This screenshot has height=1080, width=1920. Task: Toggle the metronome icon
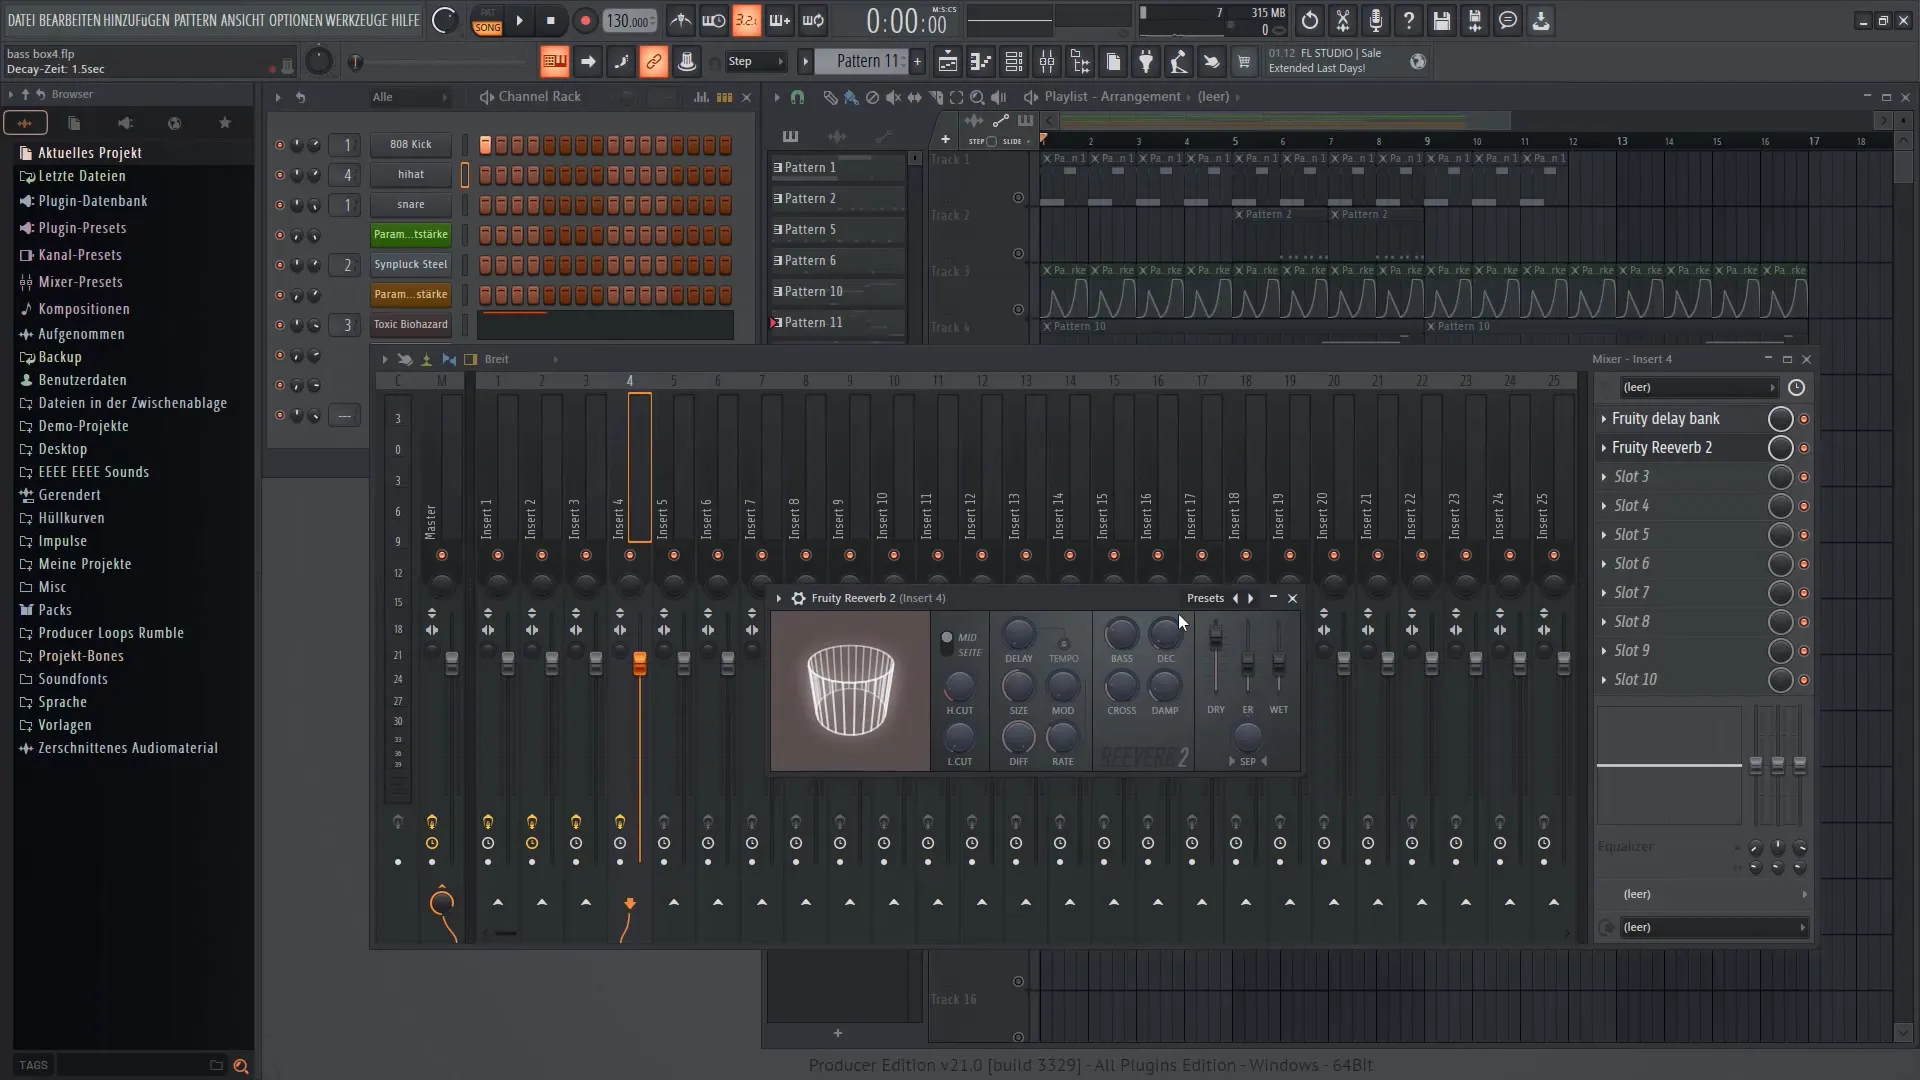(x=681, y=20)
